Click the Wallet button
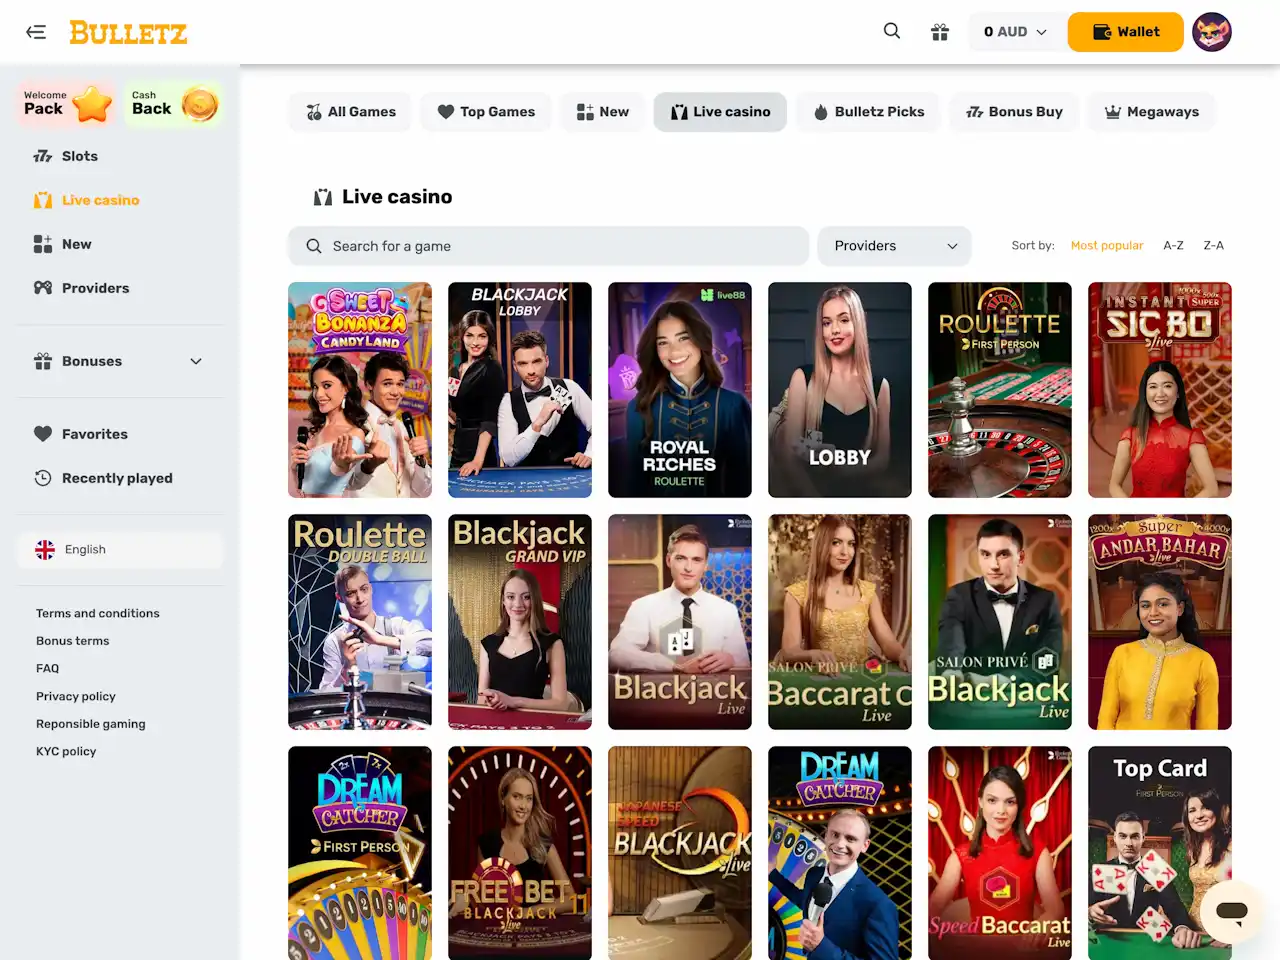This screenshot has width=1280, height=960. pyautogui.click(x=1125, y=32)
